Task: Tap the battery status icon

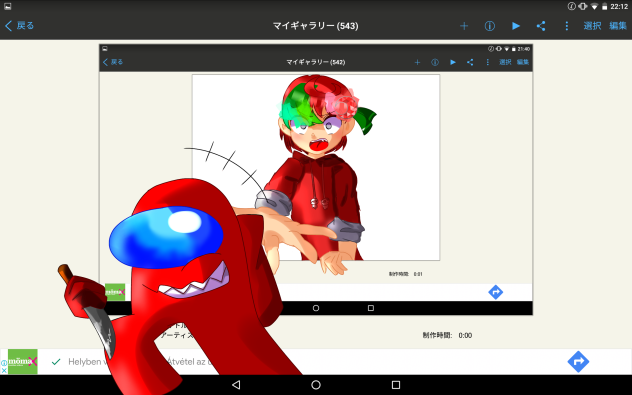Action: tap(604, 6)
